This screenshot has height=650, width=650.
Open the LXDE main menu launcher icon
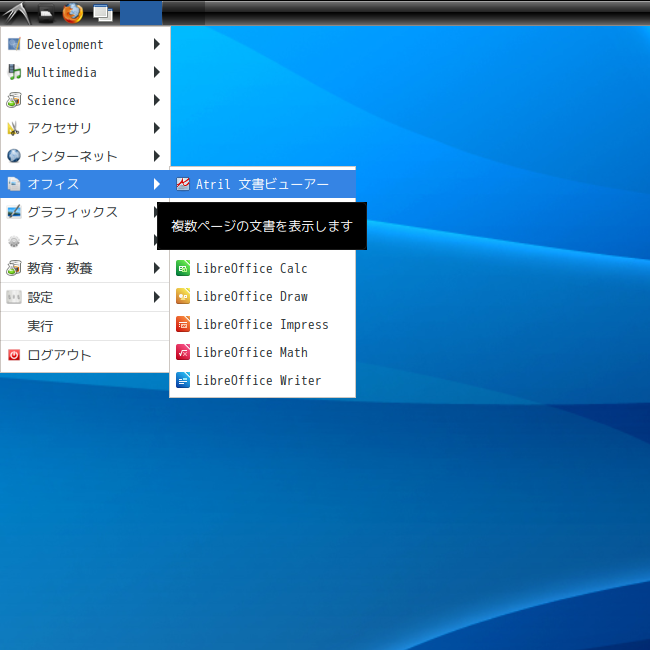[17, 13]
